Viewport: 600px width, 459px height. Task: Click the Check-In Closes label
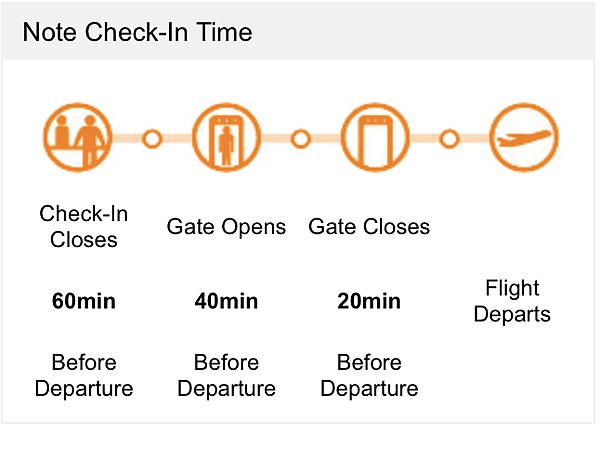click(x=83, y=226)
